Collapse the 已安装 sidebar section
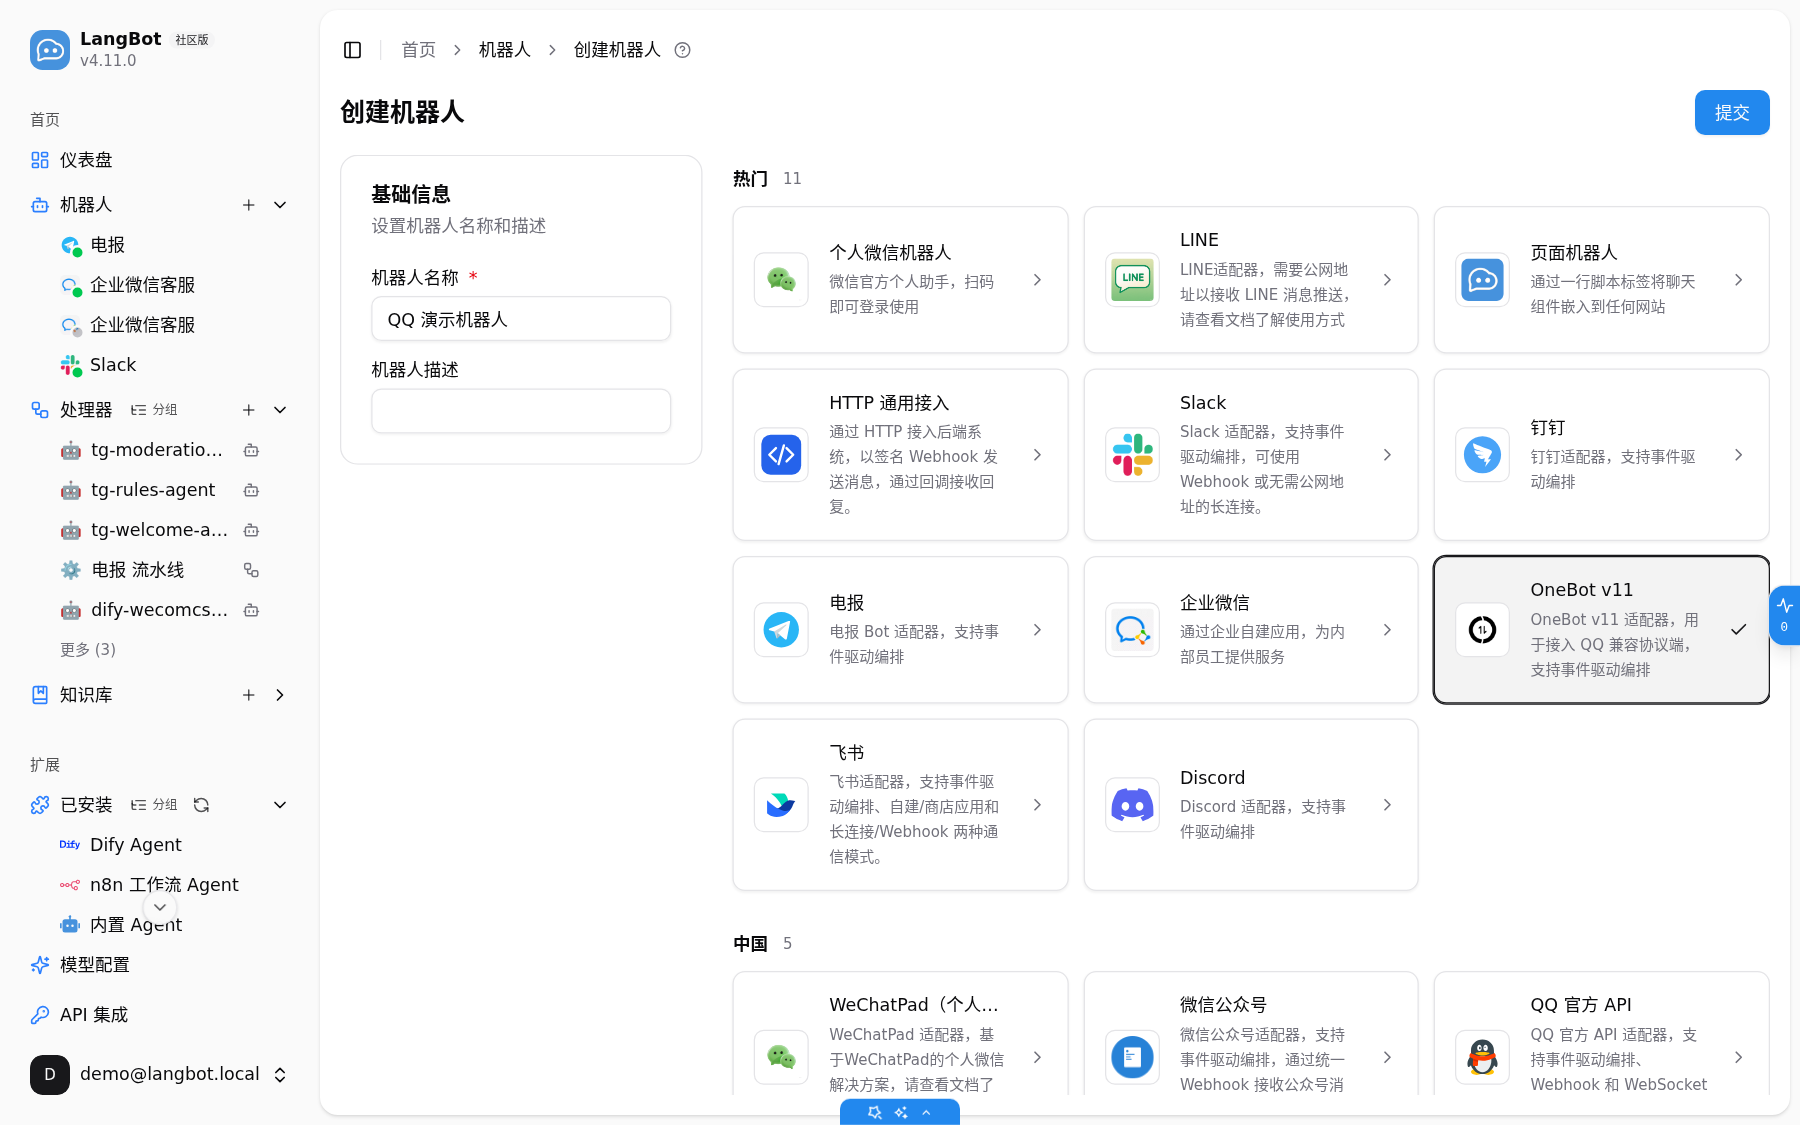The width and height of the screenshot is (1800, 1125). point(280,805)
